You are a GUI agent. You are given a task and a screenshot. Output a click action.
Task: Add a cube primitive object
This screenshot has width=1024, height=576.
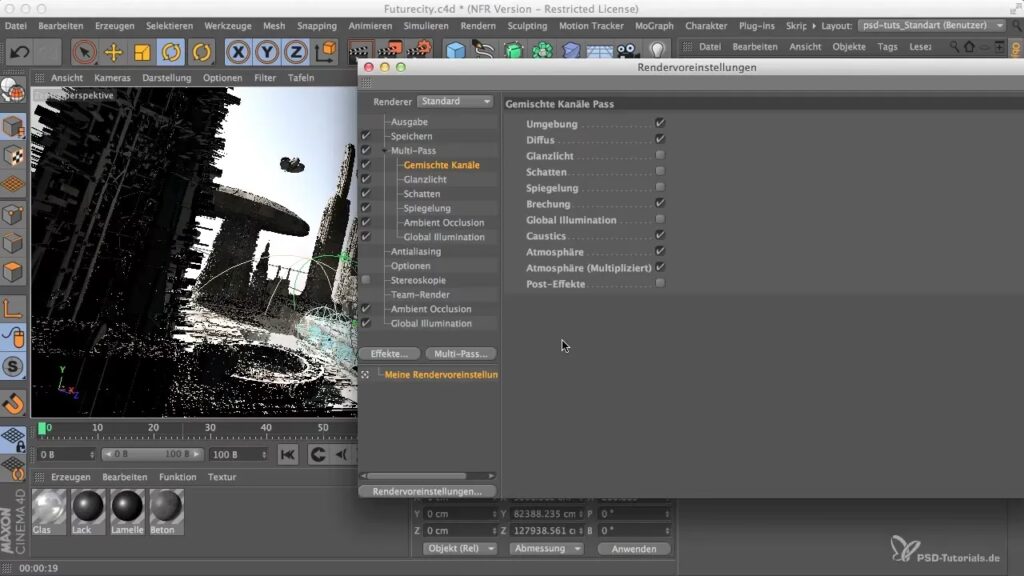456,51
